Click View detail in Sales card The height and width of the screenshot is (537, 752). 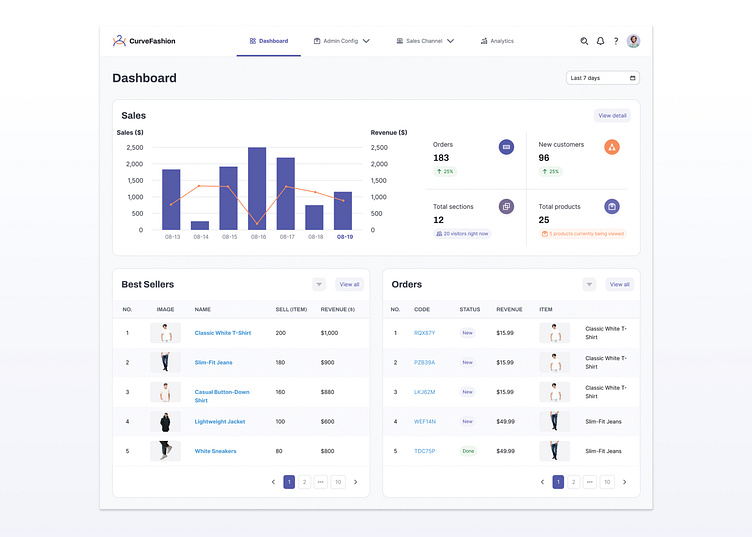[612, 116]
